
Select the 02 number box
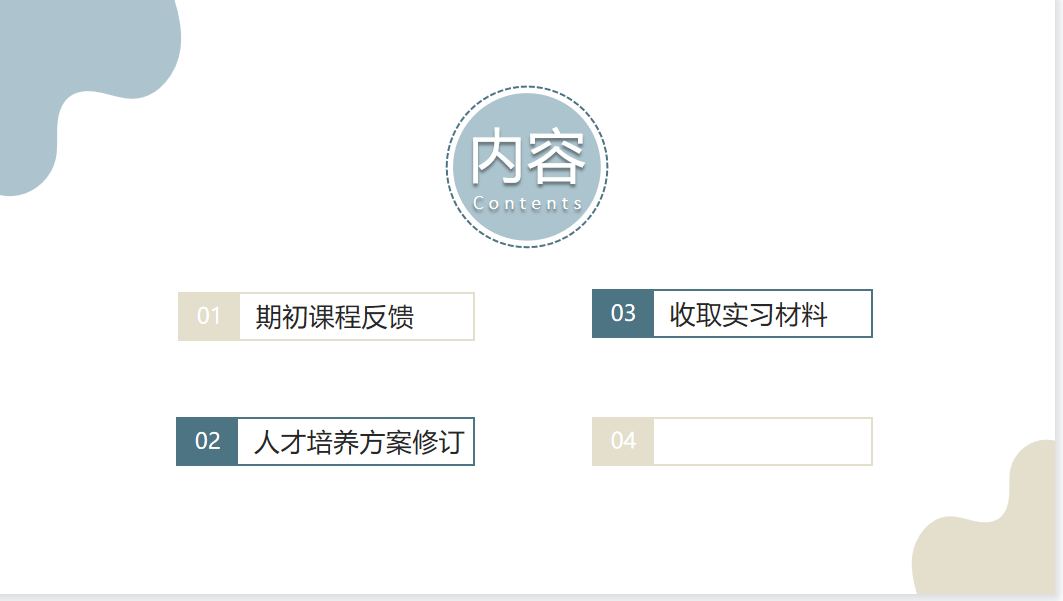[207, 441]
